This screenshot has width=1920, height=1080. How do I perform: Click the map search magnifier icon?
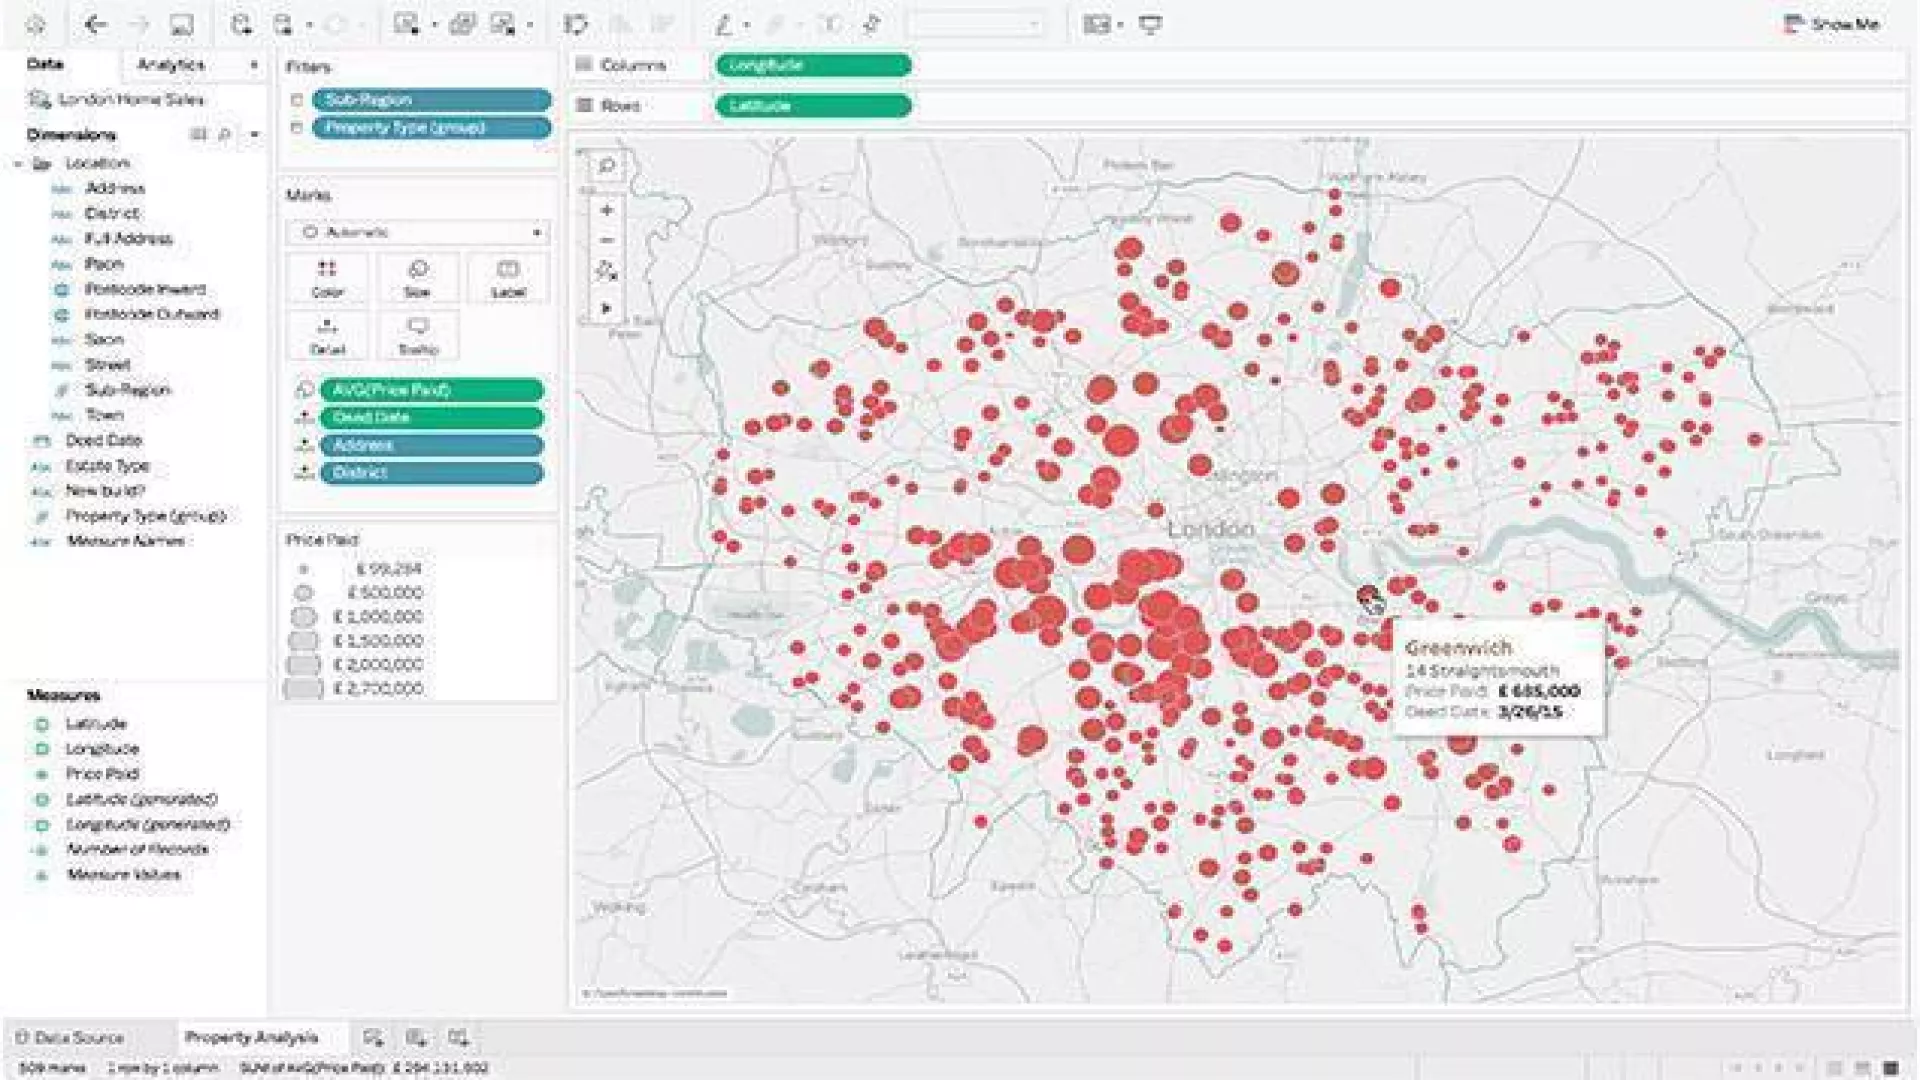606,166
